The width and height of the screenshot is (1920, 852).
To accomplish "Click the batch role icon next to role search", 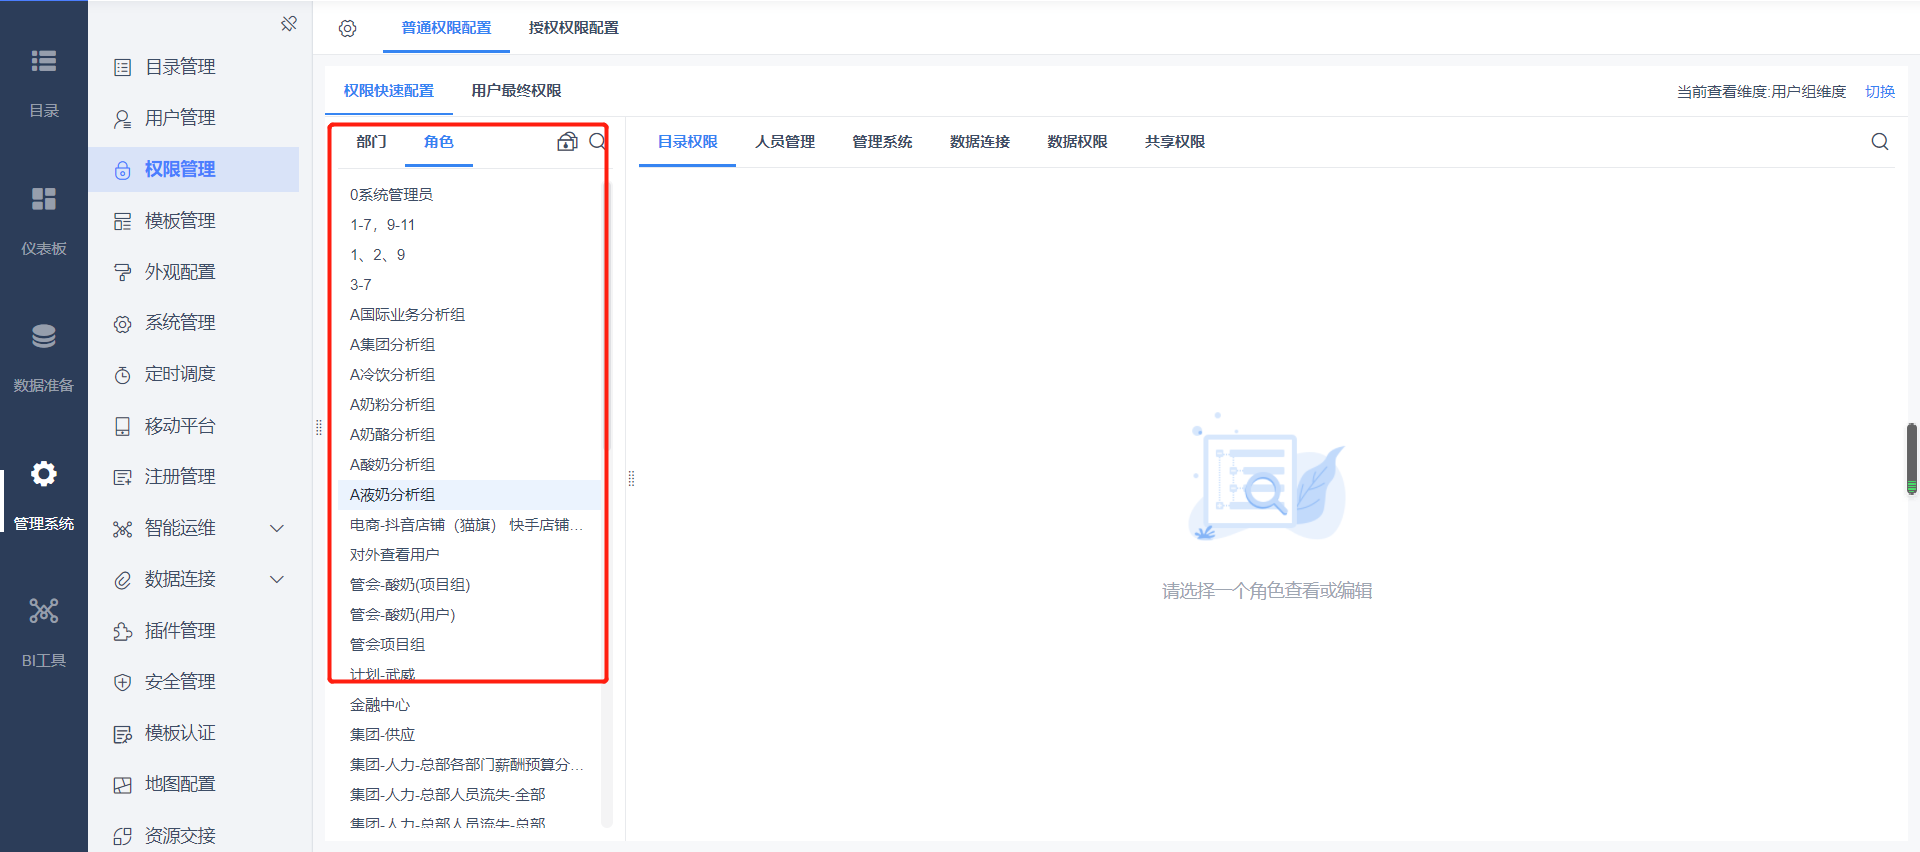I will pyautogui.click(x=567, y=141).
